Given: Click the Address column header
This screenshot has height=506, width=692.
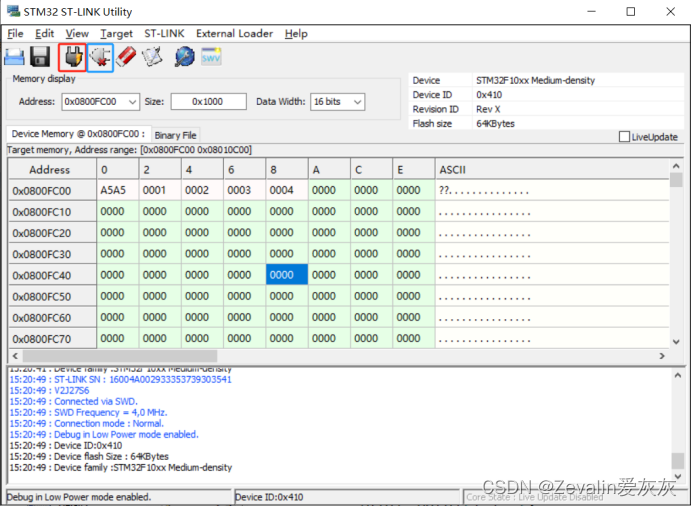Looking at the screenshot, I should point(52,169).
